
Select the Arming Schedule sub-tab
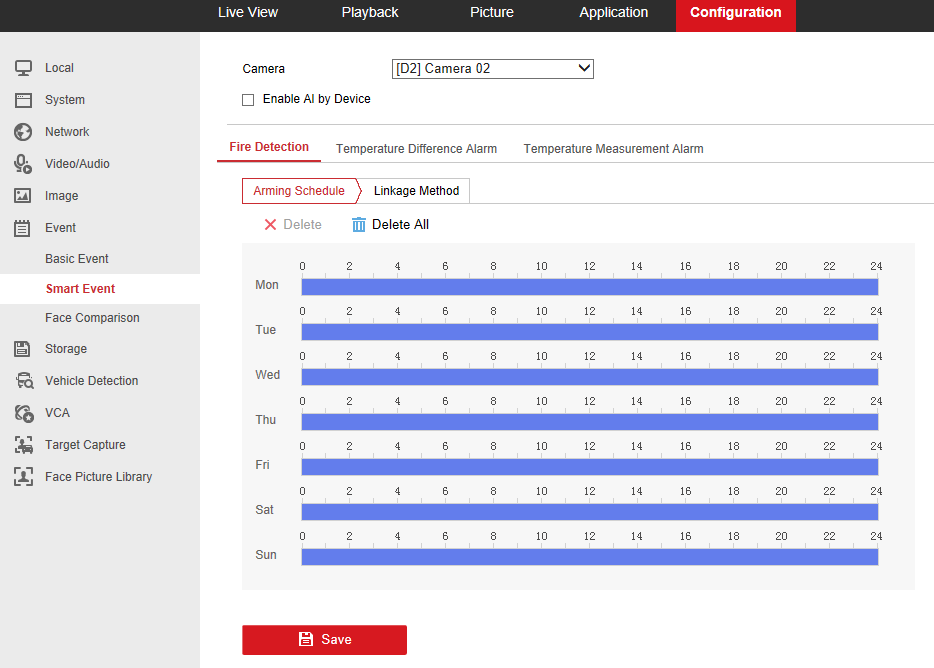pos(299,191)
